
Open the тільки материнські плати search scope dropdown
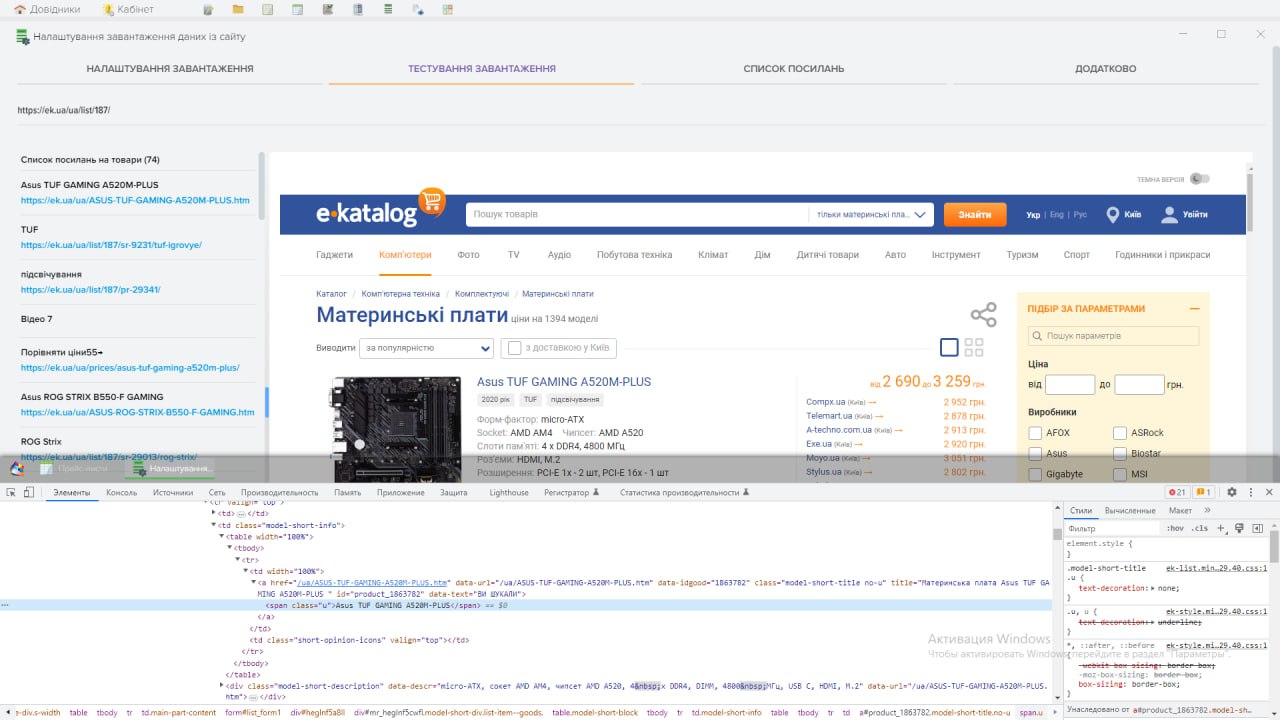870,215
